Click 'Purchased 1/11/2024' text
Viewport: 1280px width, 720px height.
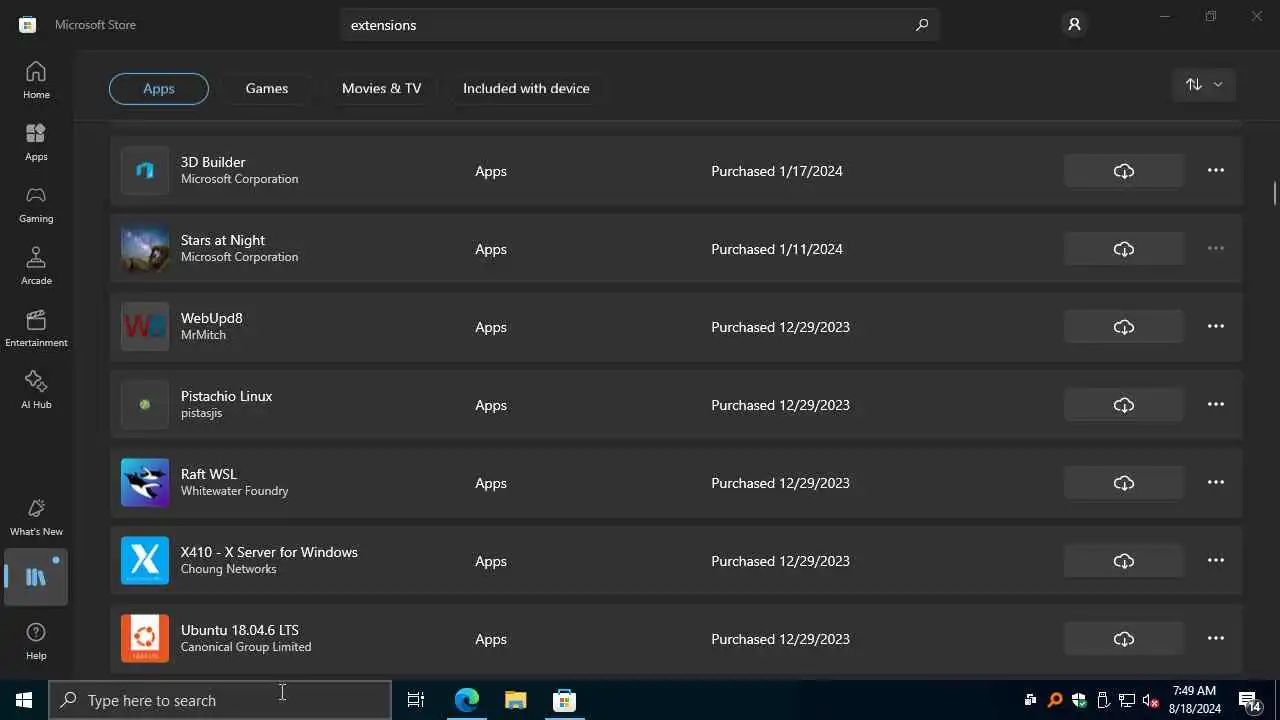point(777,249)
